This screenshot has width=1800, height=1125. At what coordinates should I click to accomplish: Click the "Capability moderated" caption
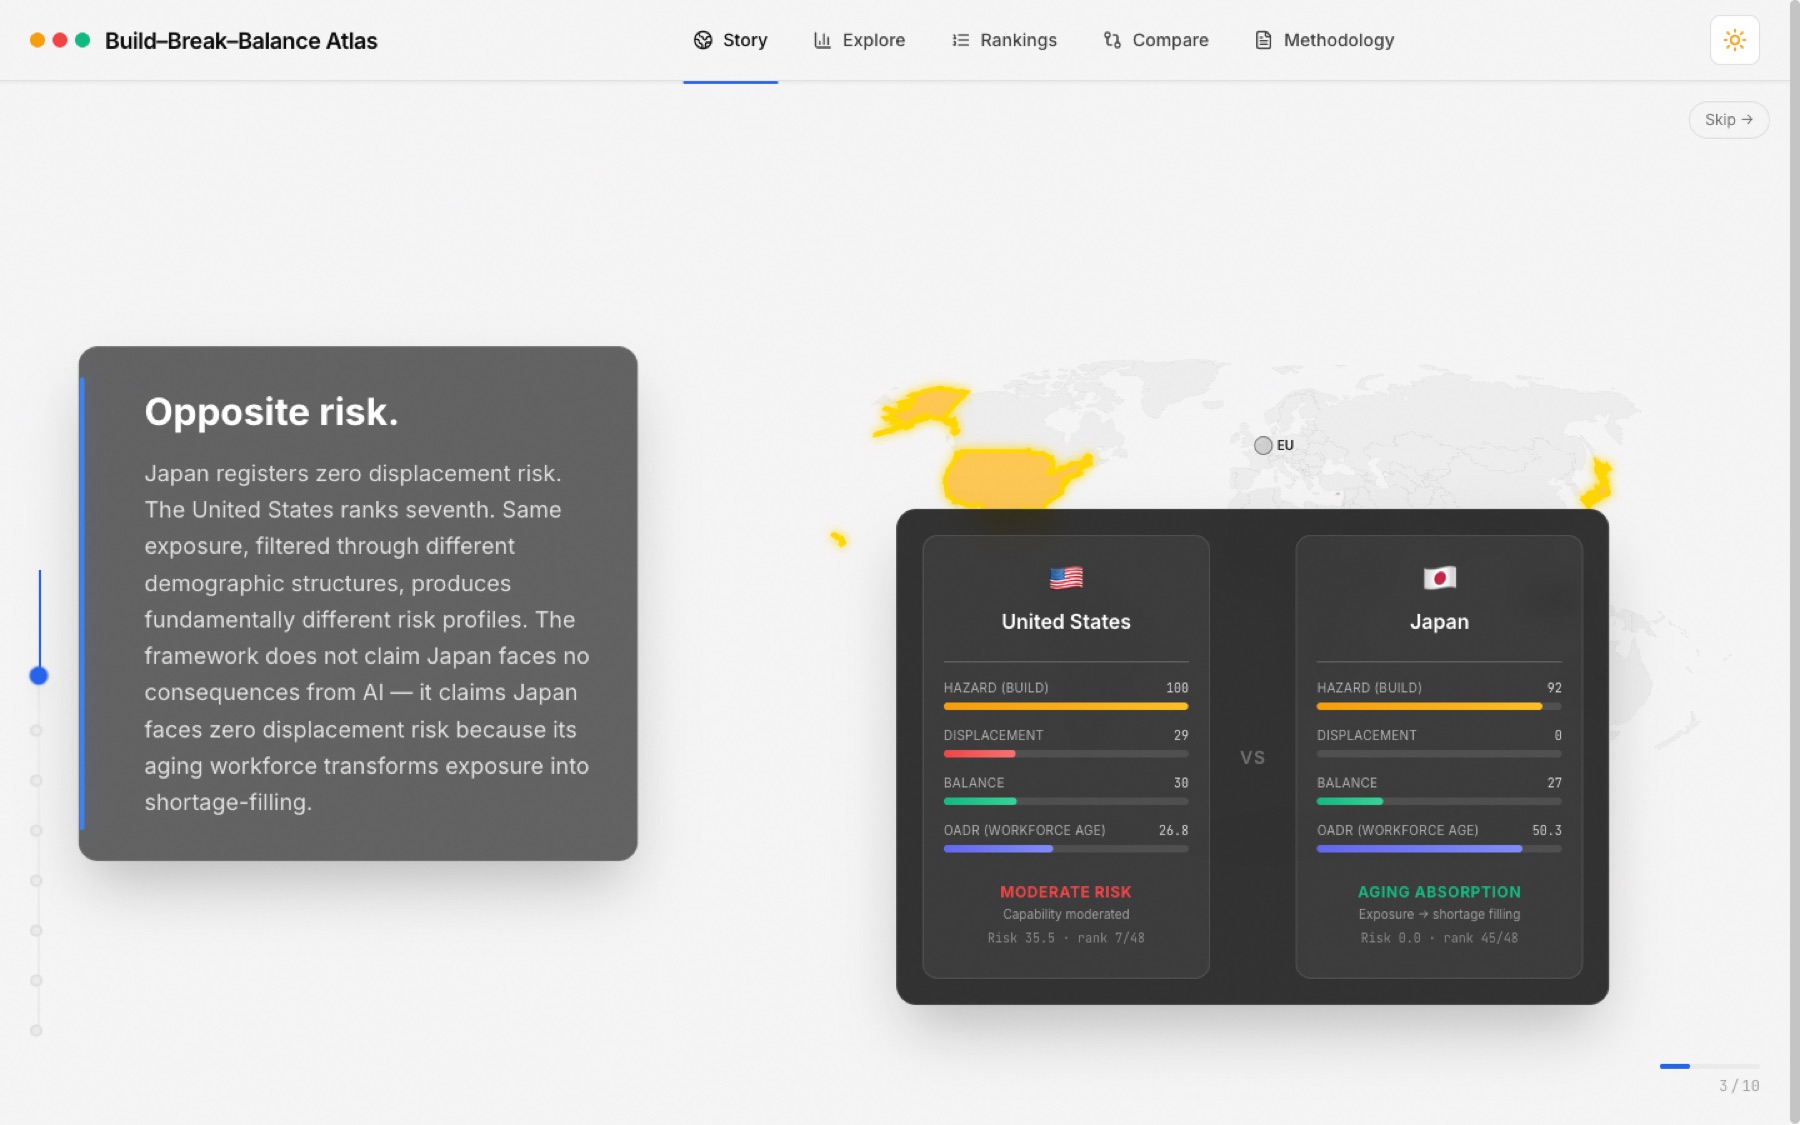point(1066,914)
